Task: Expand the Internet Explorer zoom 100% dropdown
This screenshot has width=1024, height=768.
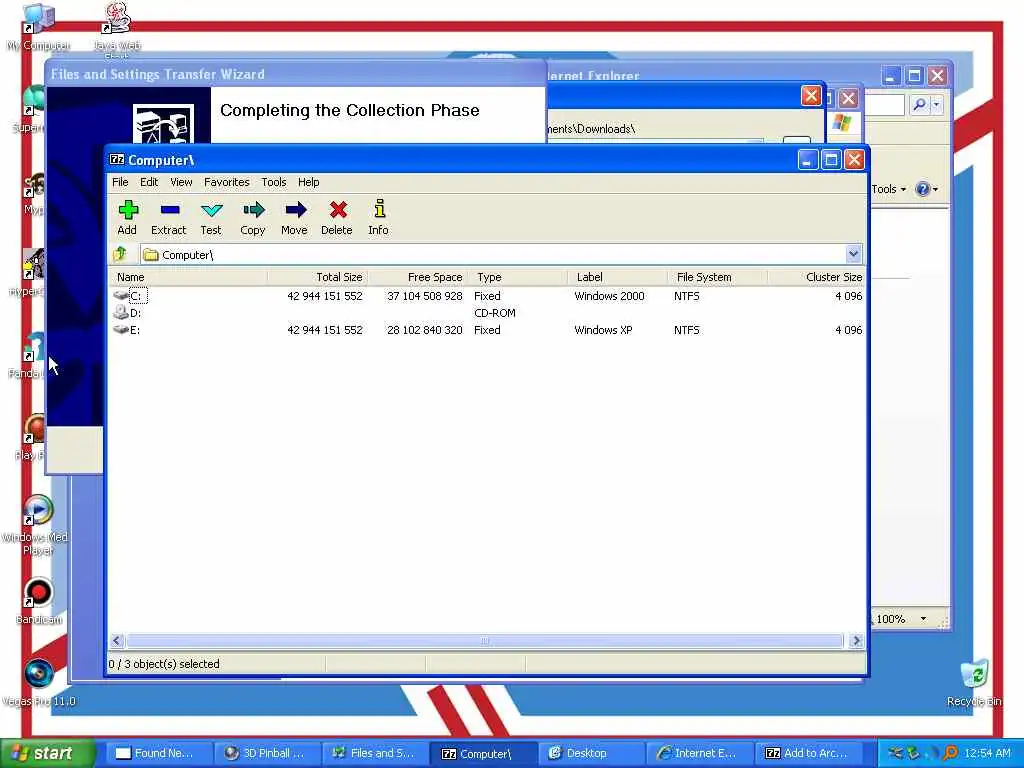Action: point(923,618)
